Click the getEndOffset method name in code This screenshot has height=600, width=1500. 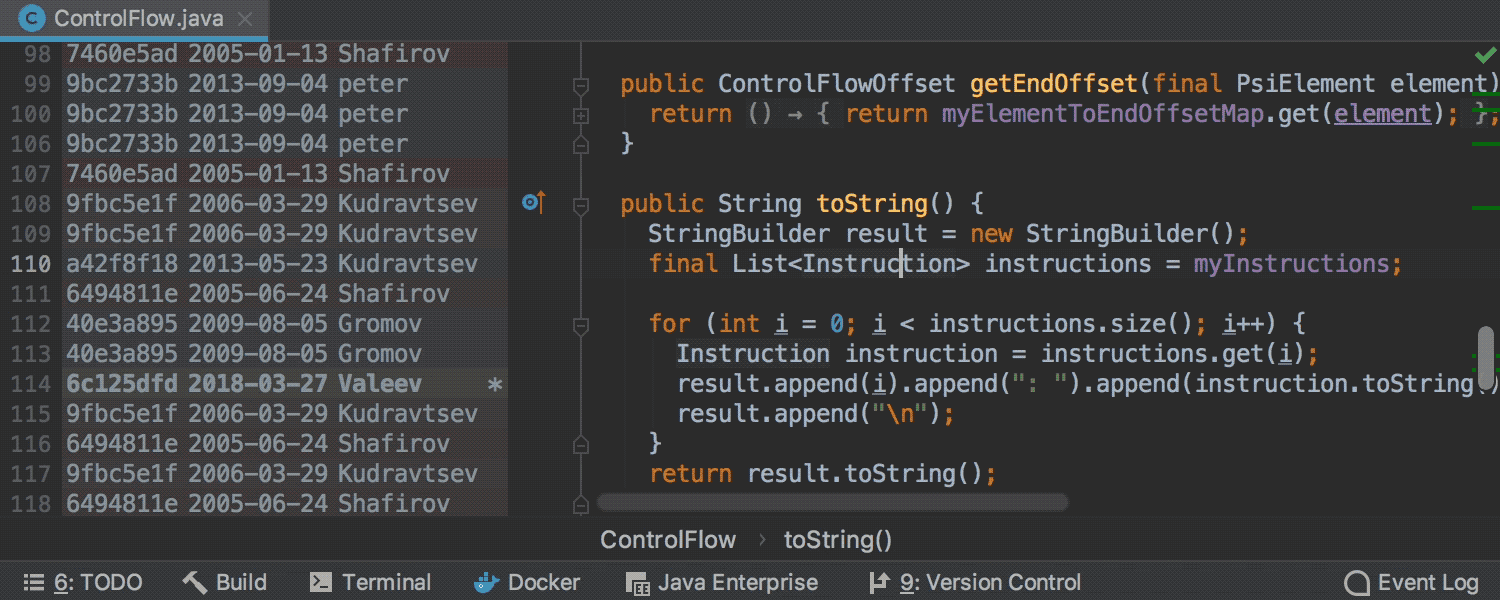click(x=1054, y=84)
